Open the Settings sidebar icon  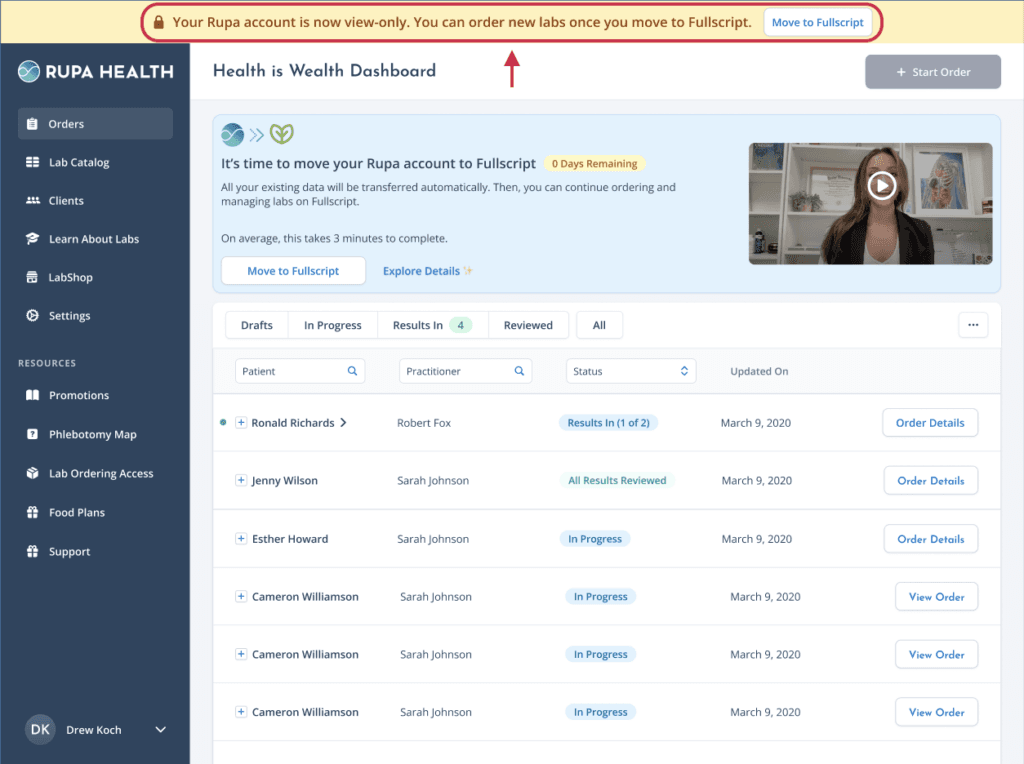pos(33,315)
